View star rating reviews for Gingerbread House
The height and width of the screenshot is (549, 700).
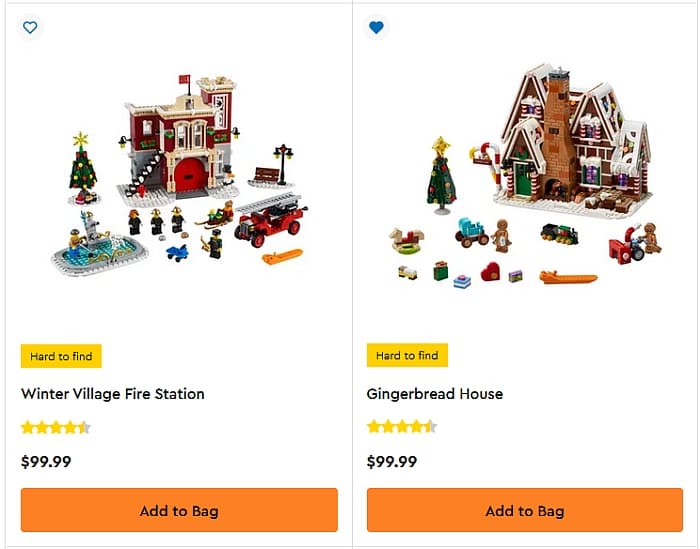(x=402, y=427)
